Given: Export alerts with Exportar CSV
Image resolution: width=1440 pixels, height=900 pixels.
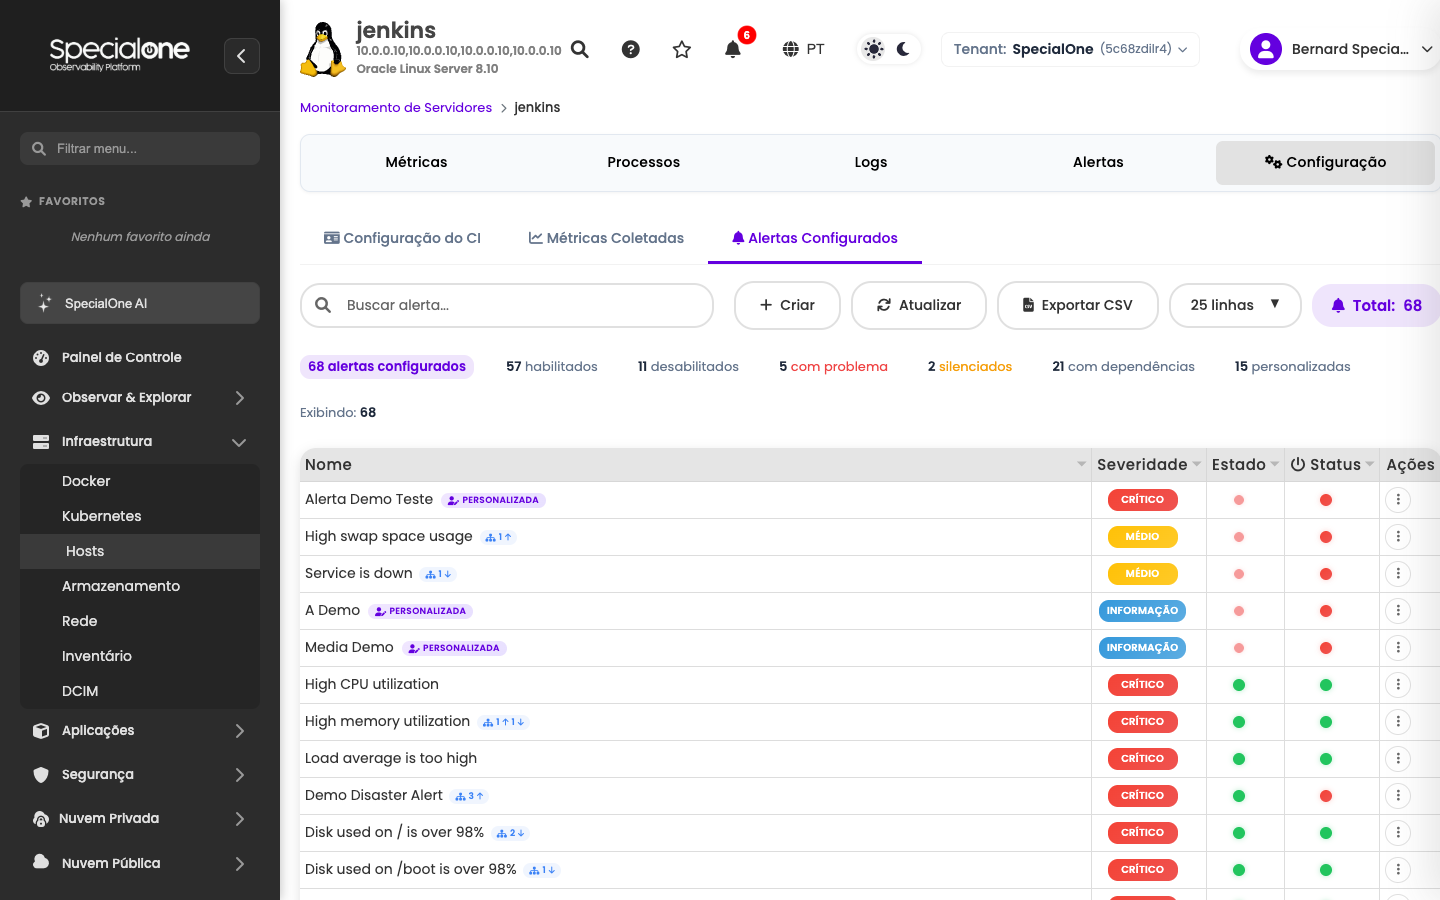Looking at the screenshot, I should click(x=1078, y=305).
